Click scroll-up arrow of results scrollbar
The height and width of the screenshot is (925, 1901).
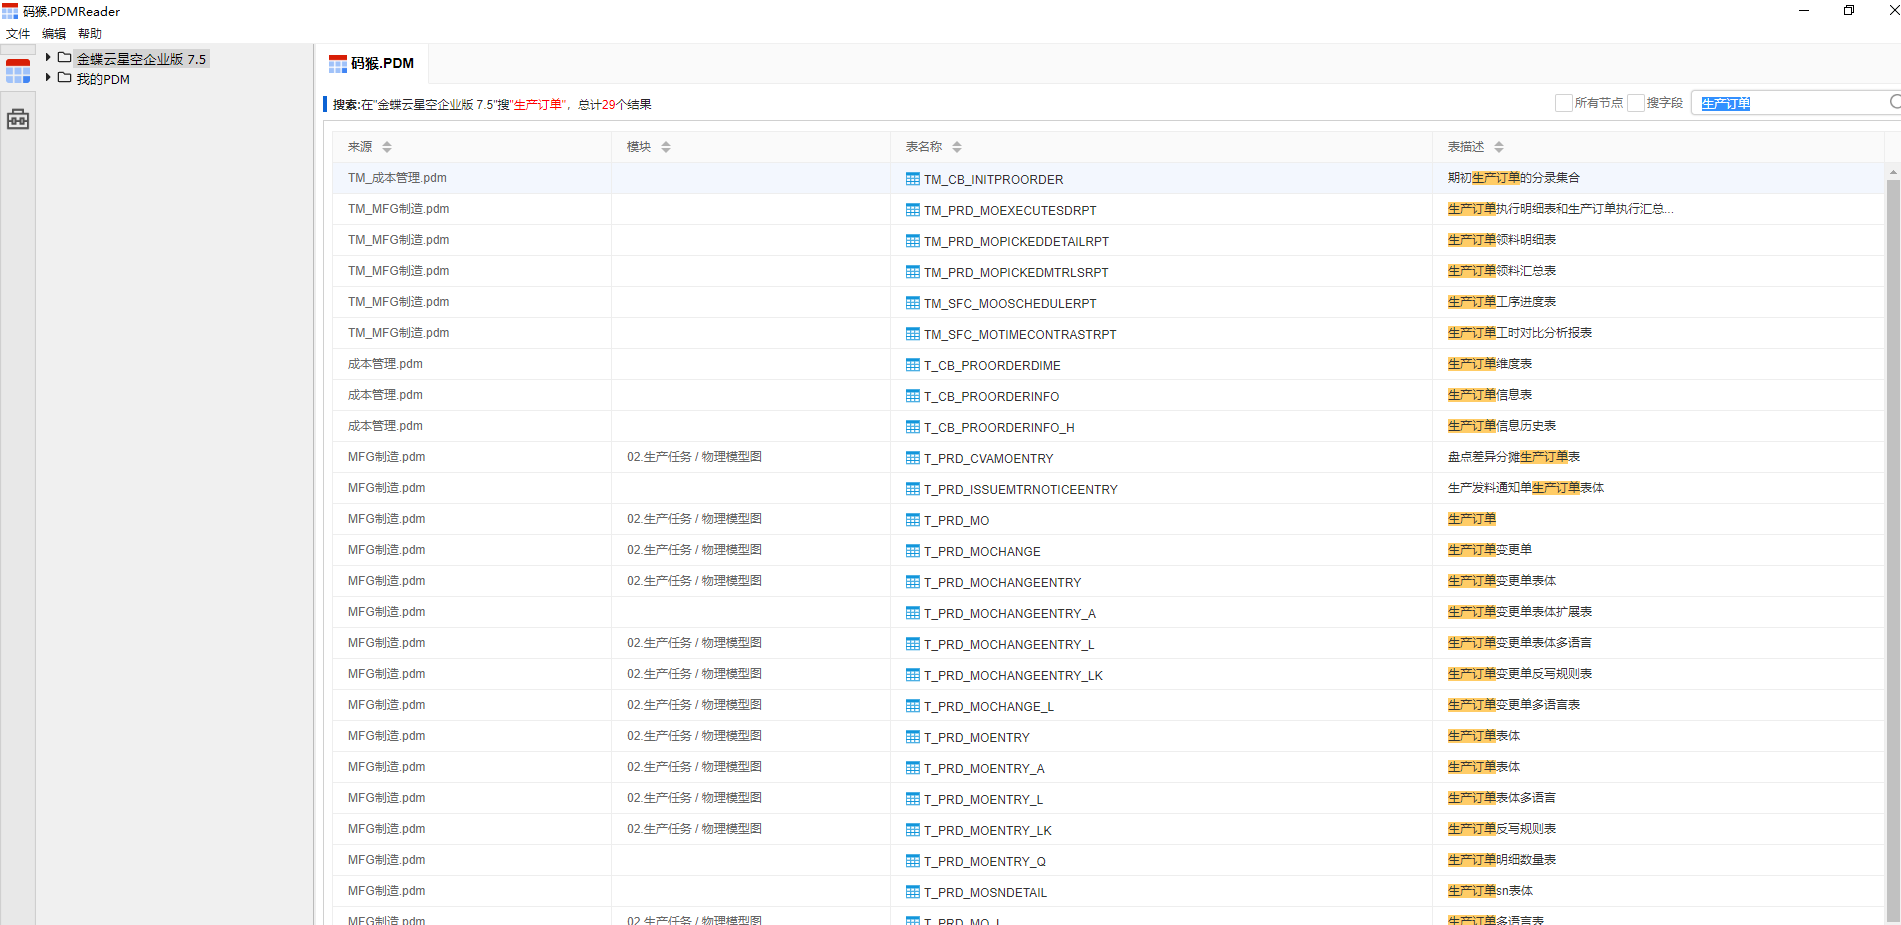click(x=1892, y=172)
